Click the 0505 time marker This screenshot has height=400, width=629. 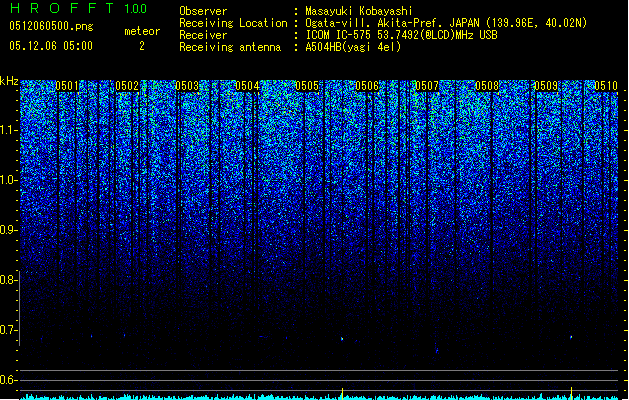point(307,86)
